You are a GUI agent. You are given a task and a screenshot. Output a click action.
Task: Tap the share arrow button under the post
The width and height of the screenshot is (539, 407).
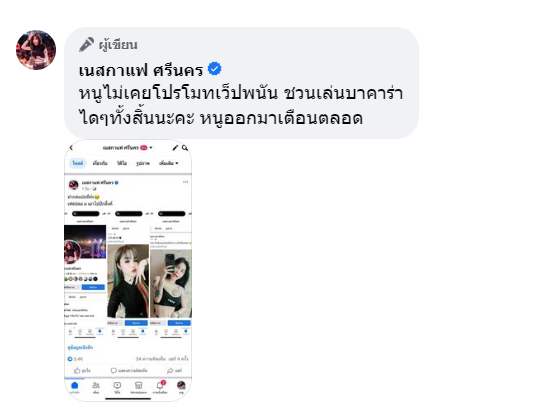click(x=174, y=370)
